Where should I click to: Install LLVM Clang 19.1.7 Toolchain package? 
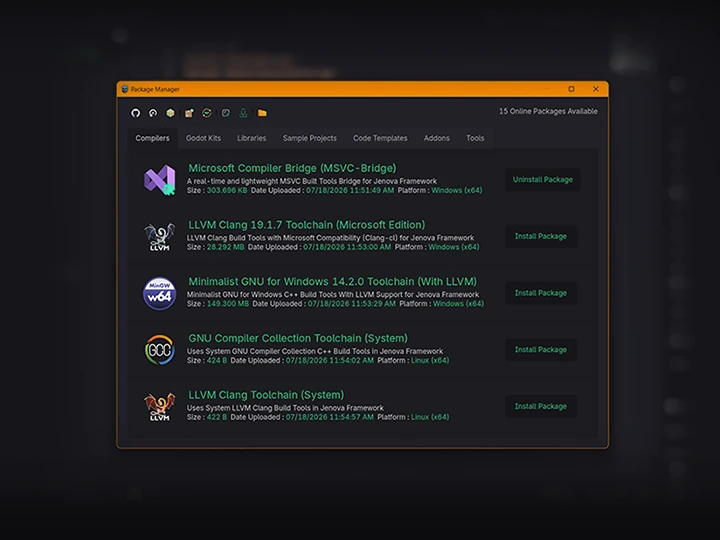541,236
